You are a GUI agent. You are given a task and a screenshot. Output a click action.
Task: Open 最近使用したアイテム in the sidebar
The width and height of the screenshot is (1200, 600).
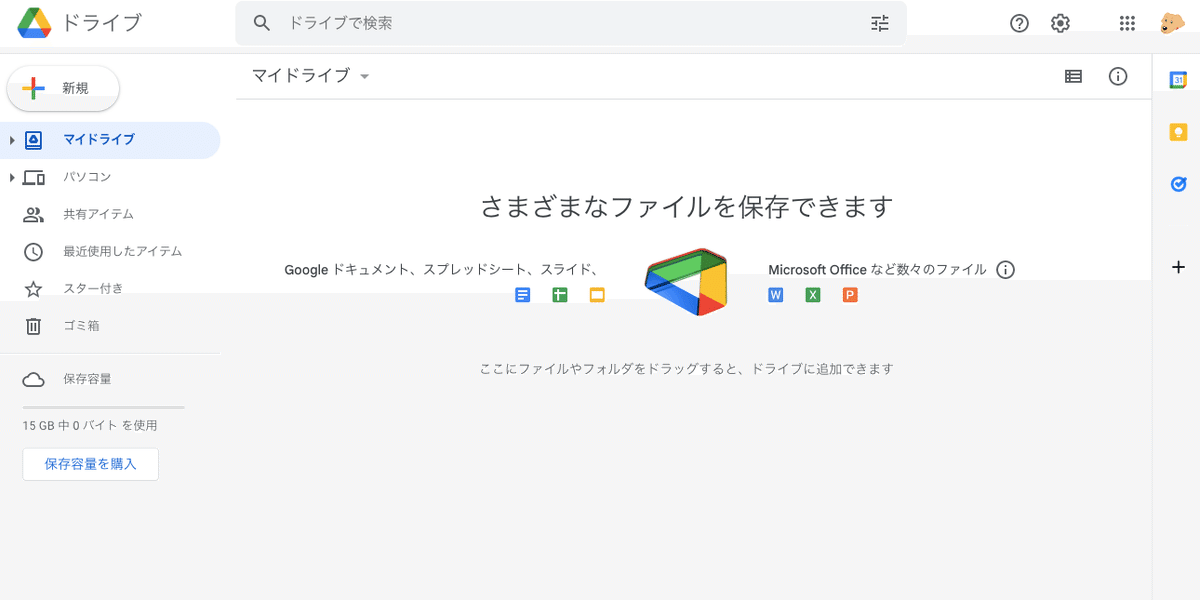click(110, 251)
